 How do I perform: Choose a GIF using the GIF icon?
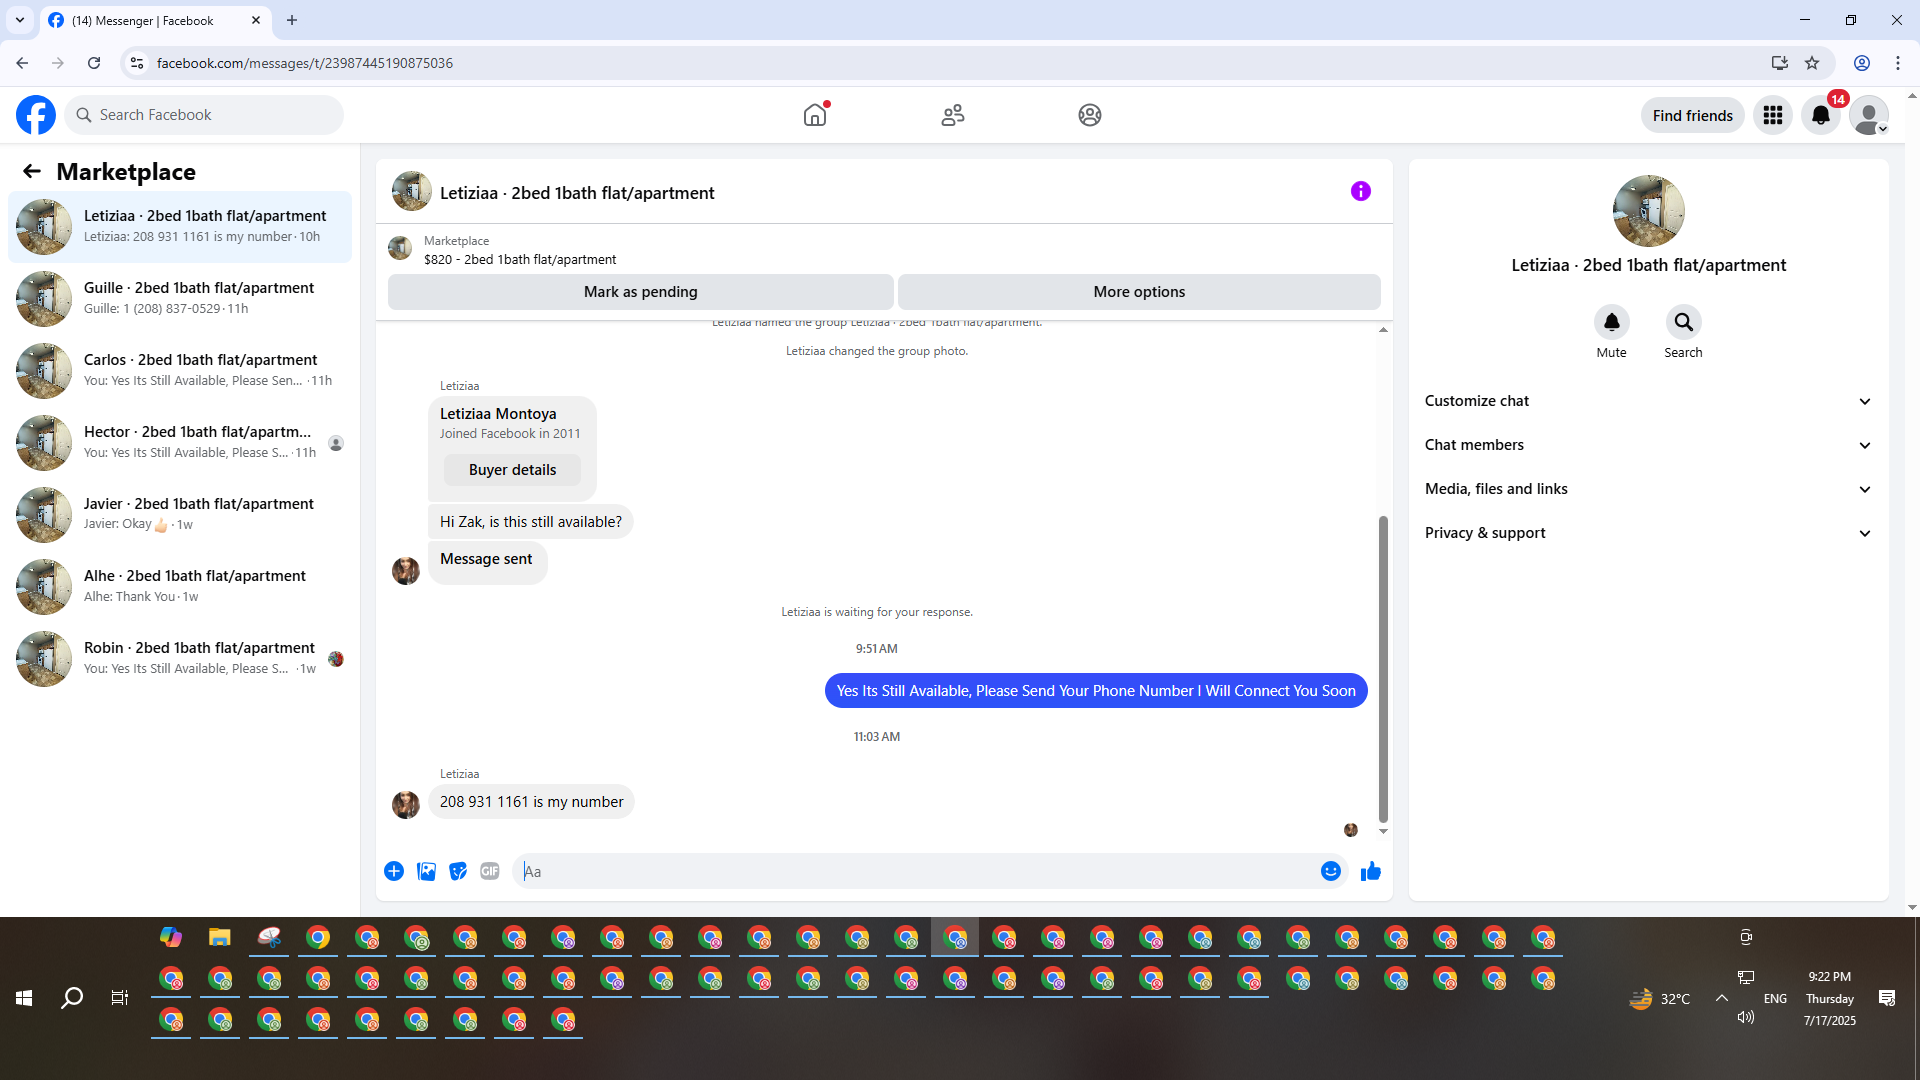point(490,871)
